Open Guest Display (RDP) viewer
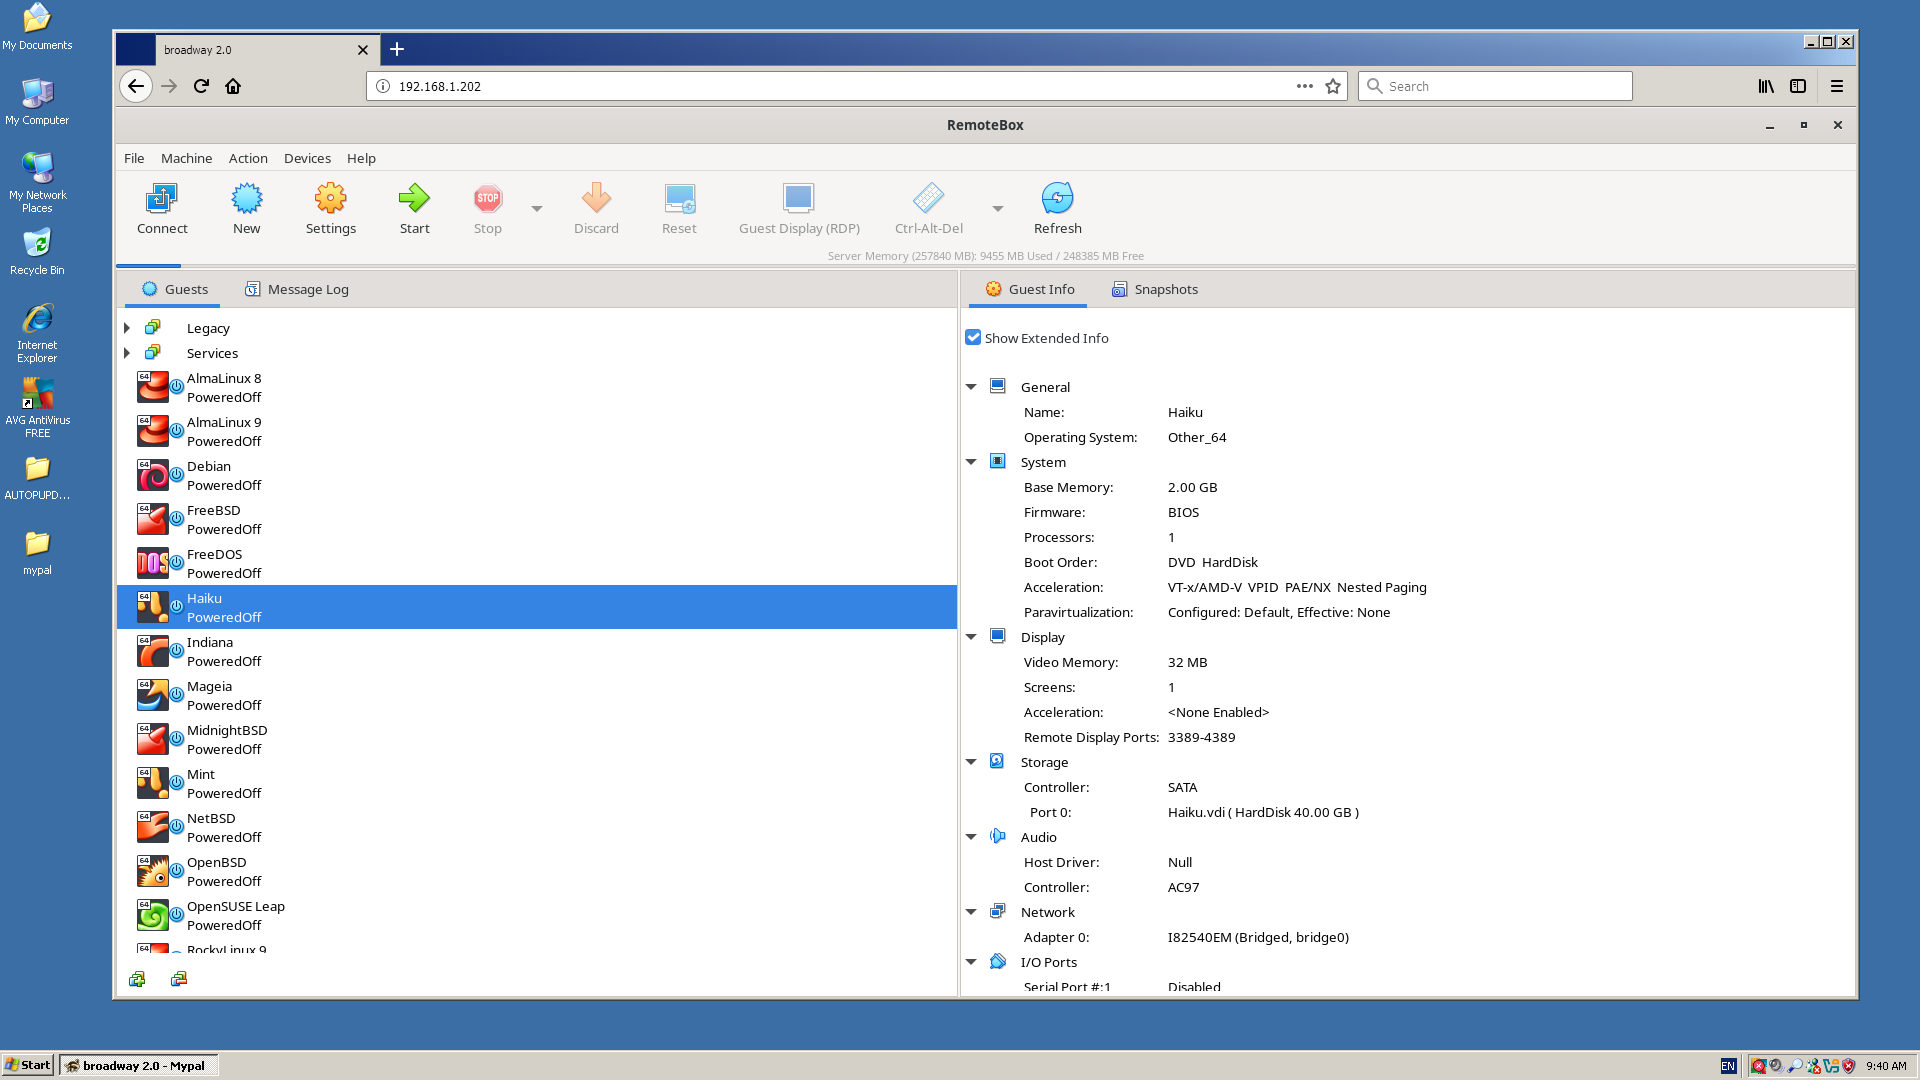 click(798, 208)
